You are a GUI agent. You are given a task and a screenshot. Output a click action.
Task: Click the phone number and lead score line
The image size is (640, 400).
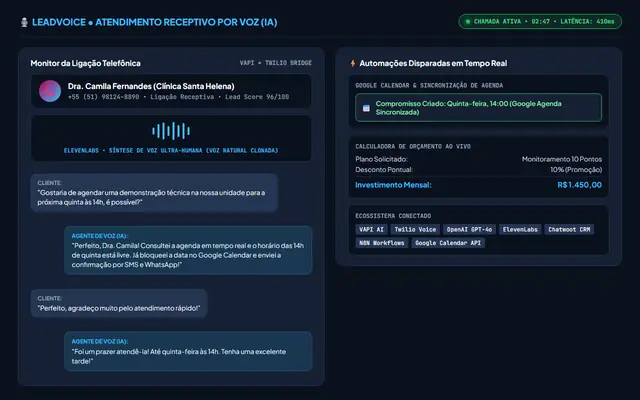pos(178,97)
